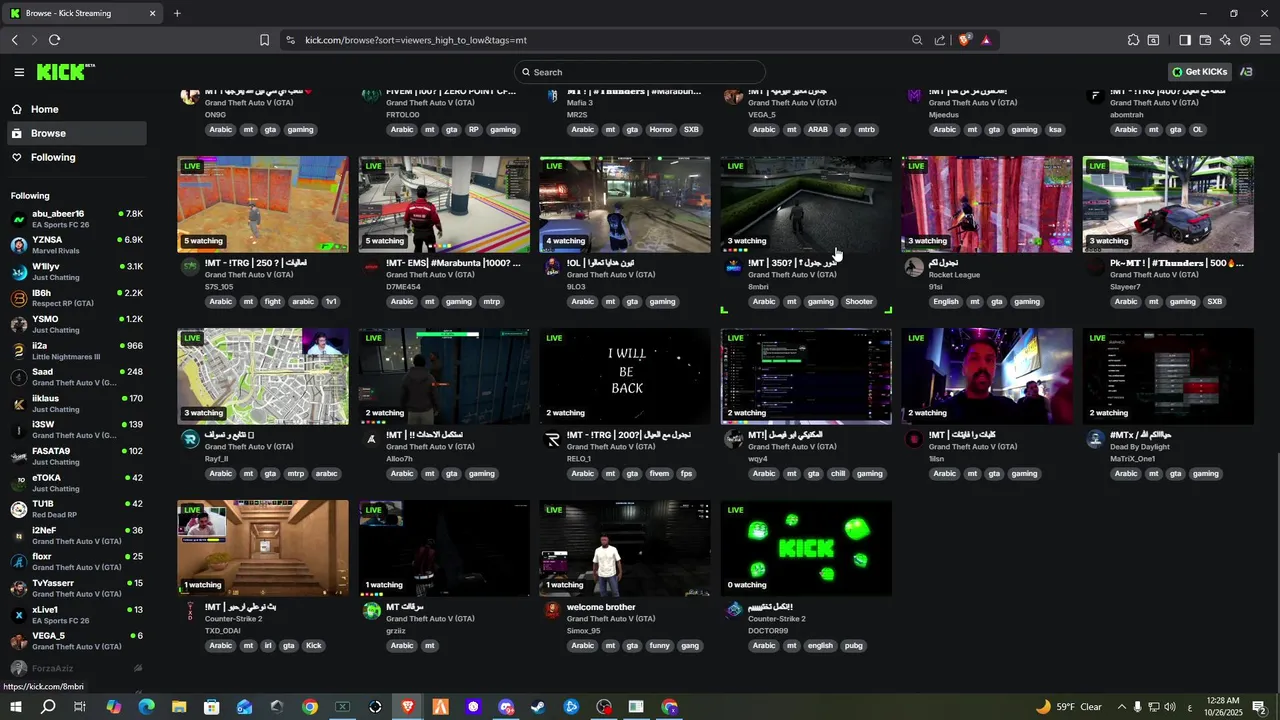
Task: Open the 'I WILL BE BACK' stream thumbnail
Action: point(625,376)
